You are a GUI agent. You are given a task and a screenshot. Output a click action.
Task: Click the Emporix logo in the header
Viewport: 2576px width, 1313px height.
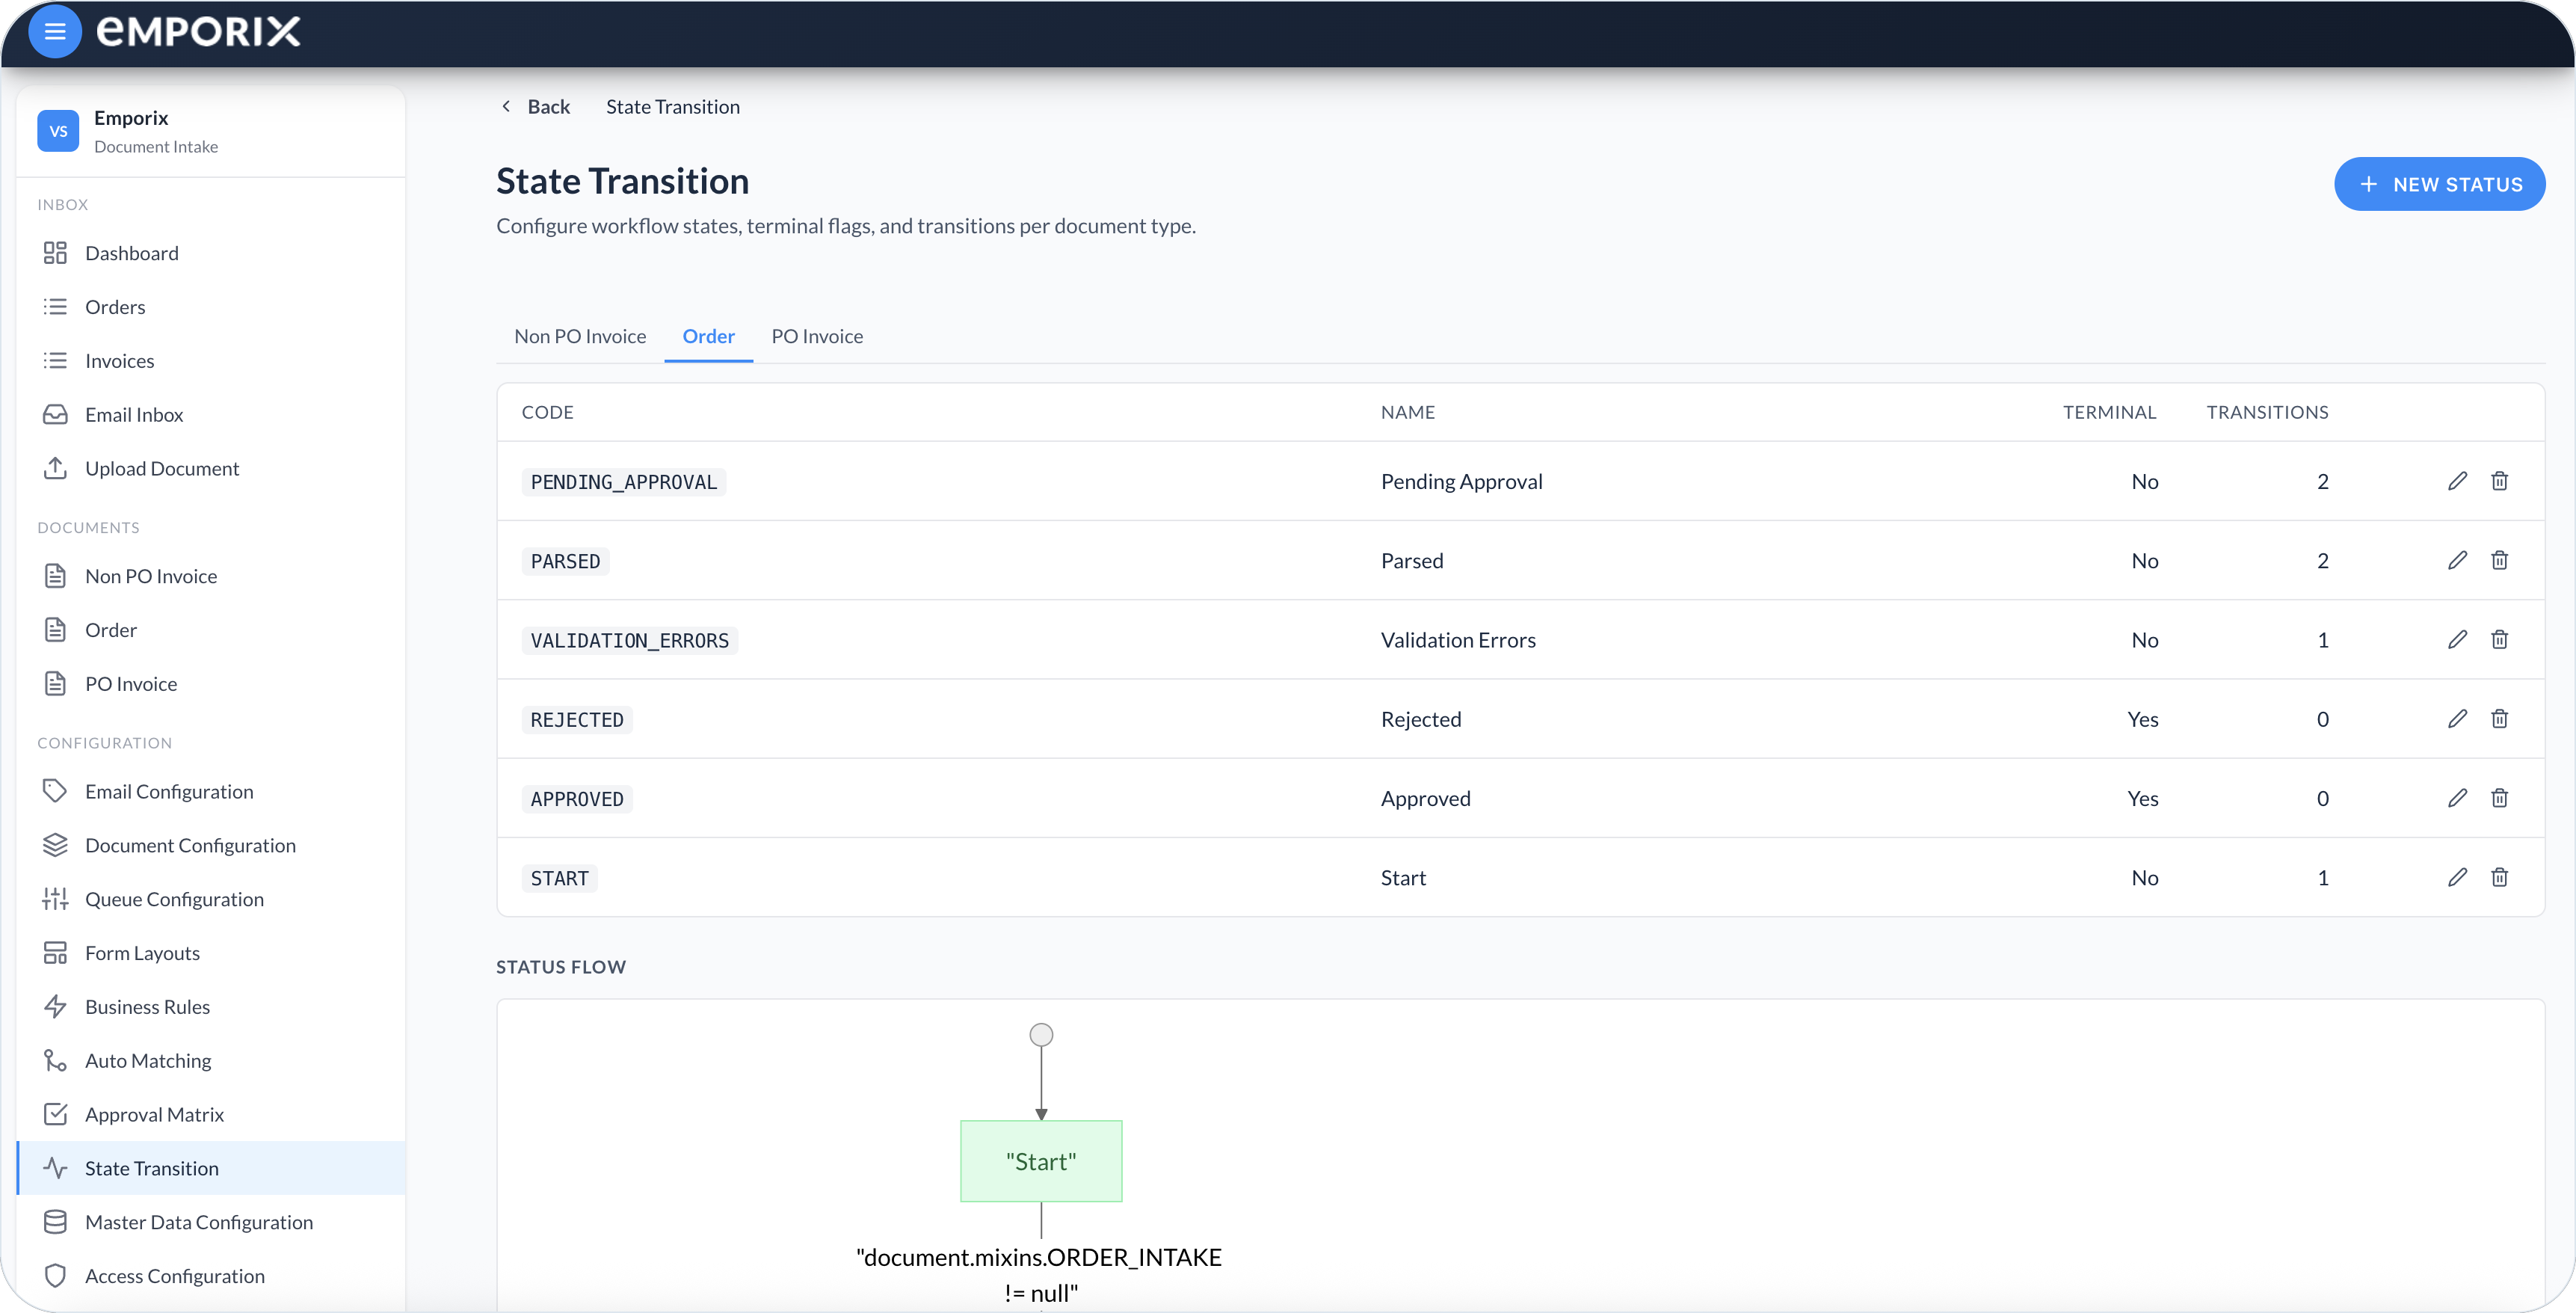point(198,31)
